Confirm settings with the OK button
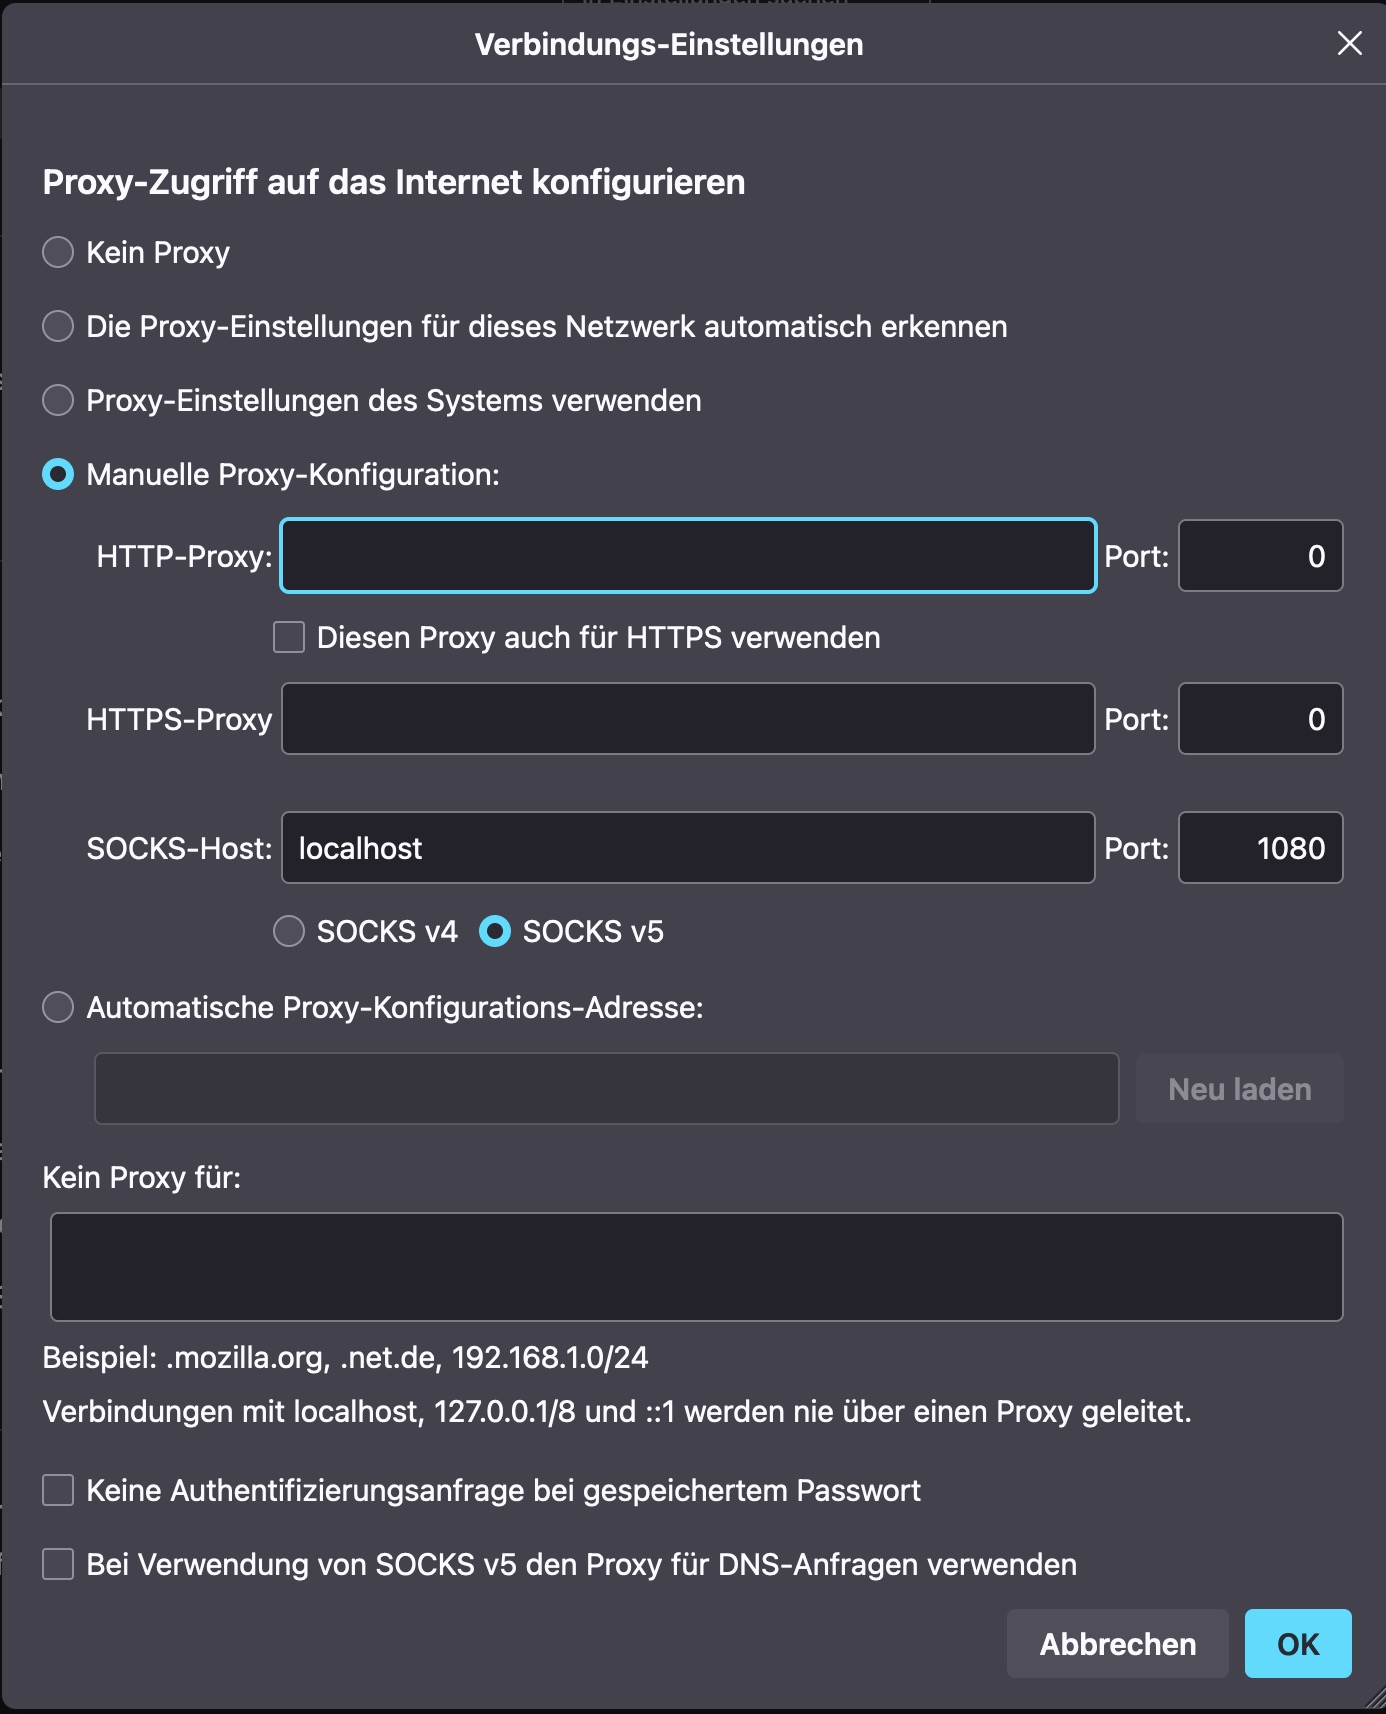 coord(1297,1644)
